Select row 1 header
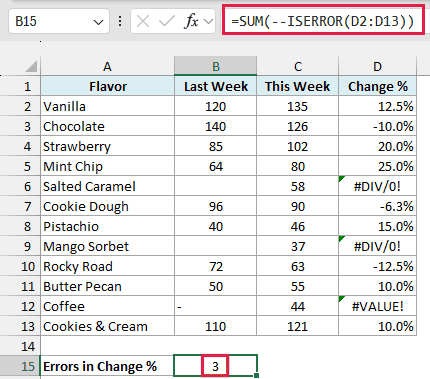Screen dimensions: 430x379 (x=20, y=86)
